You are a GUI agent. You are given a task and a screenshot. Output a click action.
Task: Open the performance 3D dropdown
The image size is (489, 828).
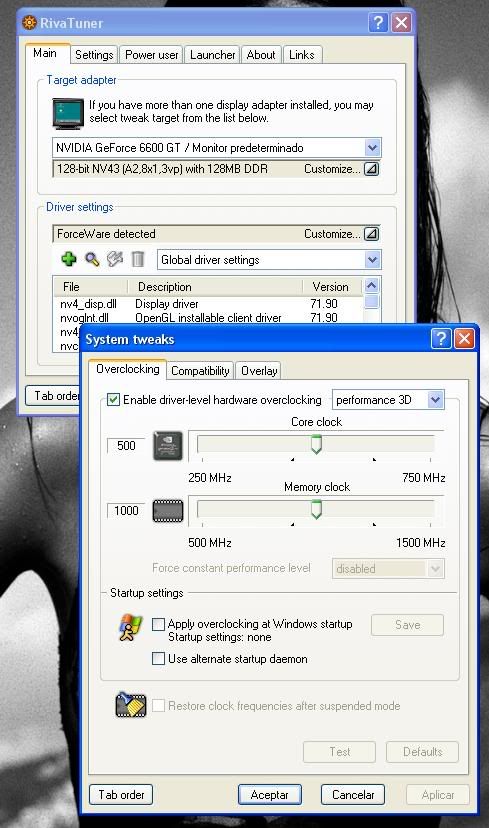(435, 400)
